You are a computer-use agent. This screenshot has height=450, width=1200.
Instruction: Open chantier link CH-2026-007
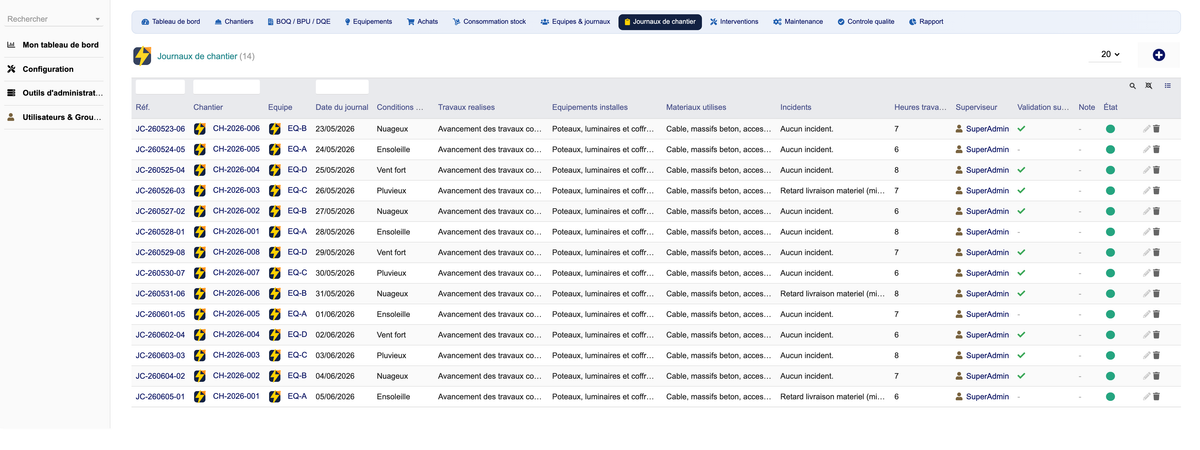point(236,273)
